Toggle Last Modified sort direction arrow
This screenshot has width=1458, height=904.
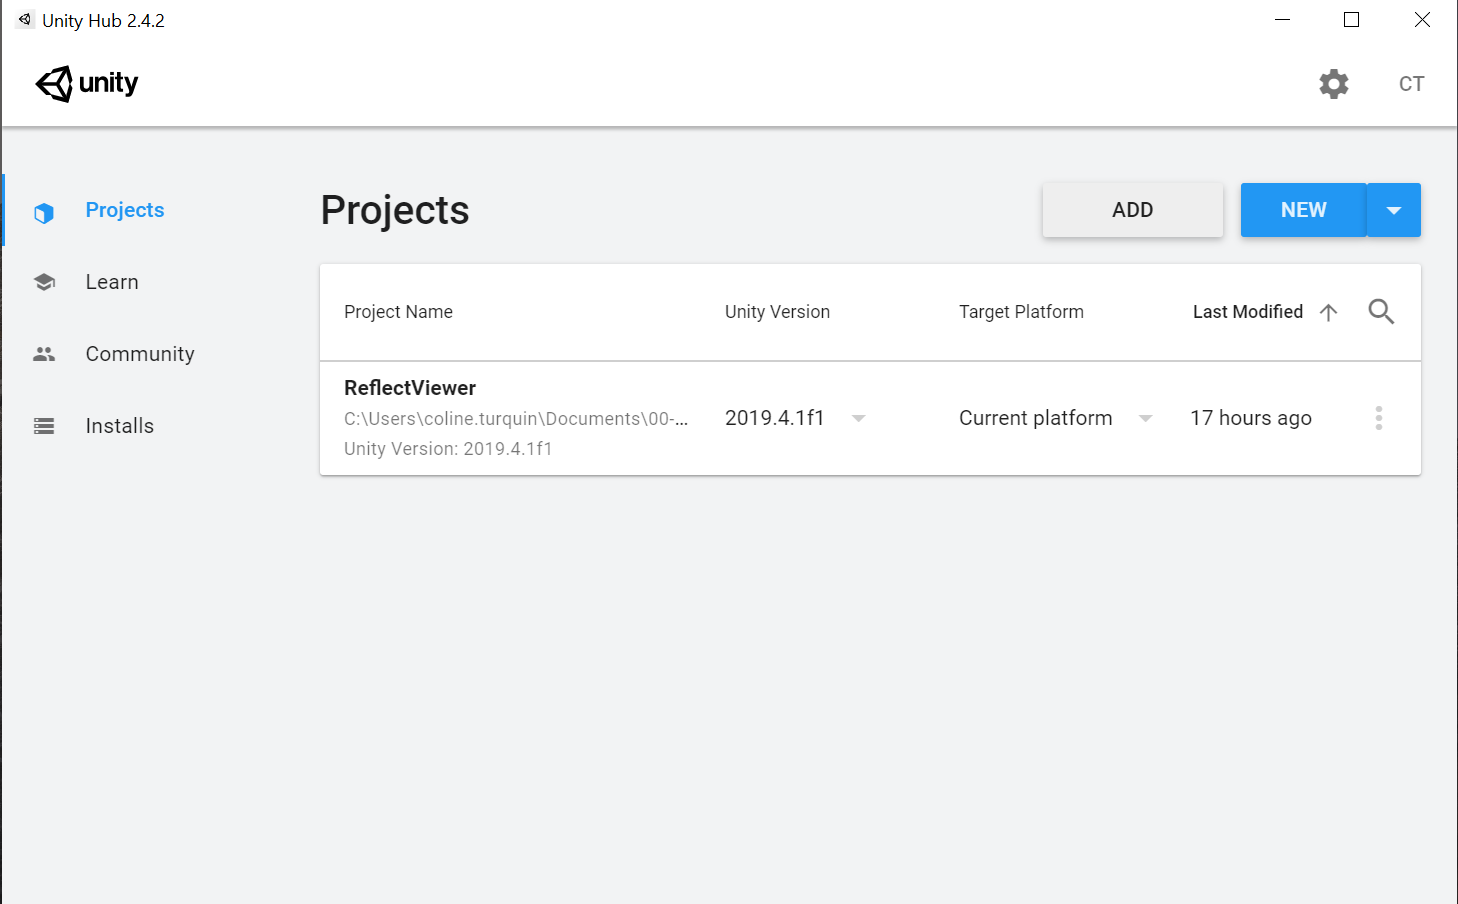tap(1328, 312)
